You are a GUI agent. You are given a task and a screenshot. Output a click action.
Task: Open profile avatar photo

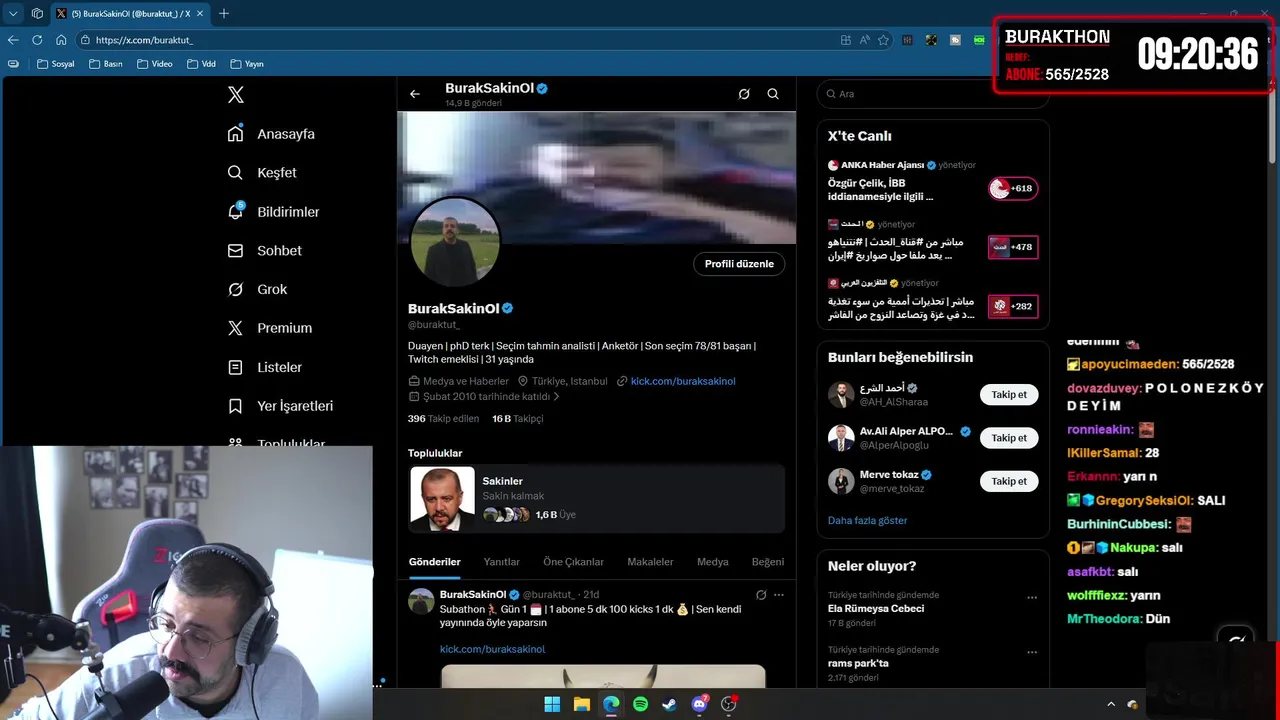point(455,241)
